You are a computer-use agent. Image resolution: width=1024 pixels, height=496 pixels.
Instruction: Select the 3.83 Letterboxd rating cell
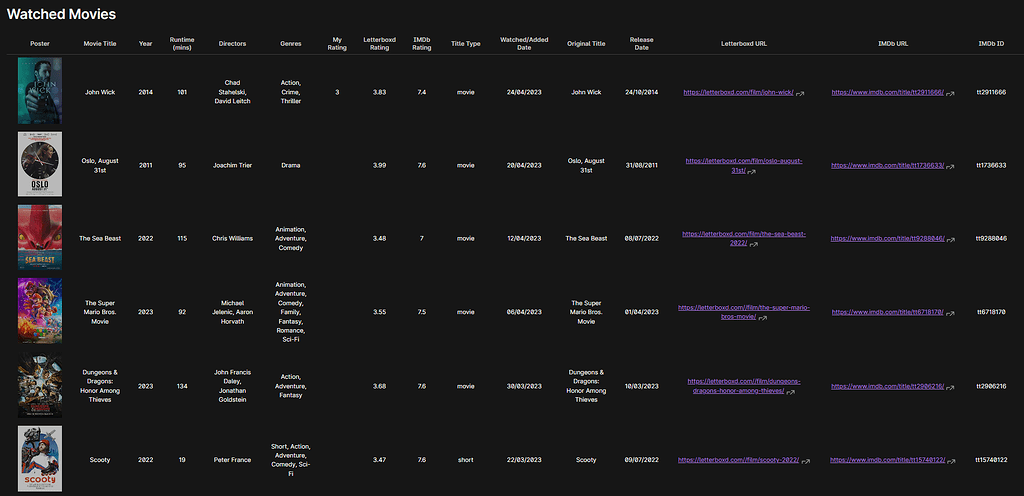coord(379,93)
